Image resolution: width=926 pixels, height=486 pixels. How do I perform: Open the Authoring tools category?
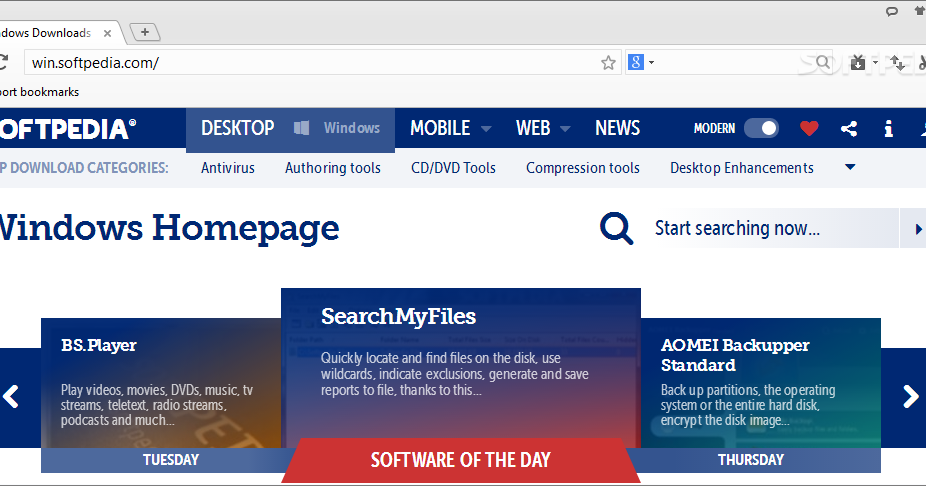[x=332, y=168]
